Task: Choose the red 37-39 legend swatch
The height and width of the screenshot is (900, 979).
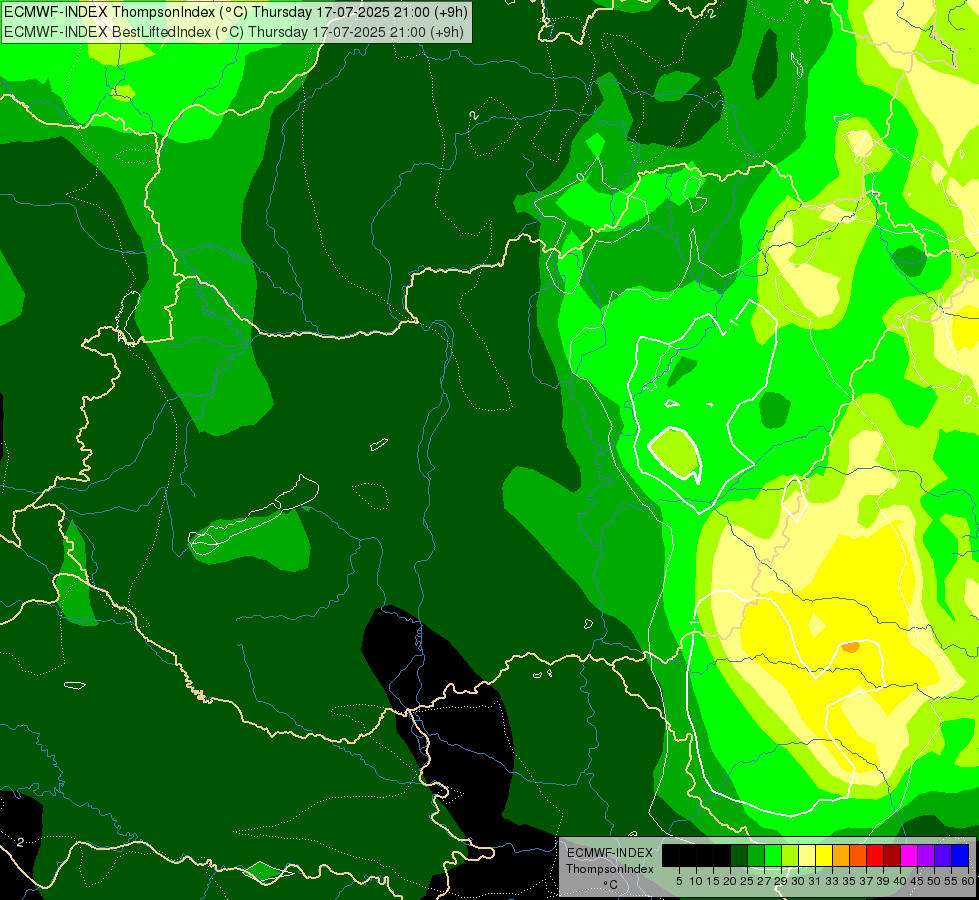Action: [875, 855]
